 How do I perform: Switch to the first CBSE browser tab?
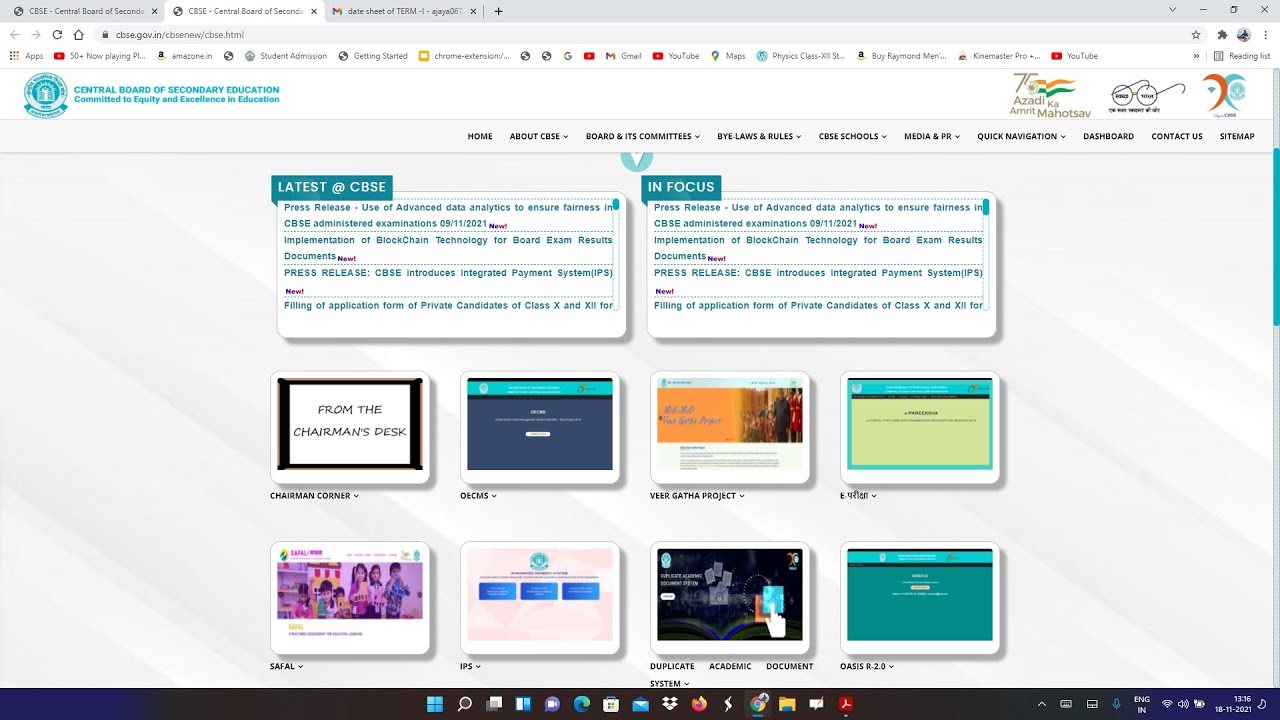(80, 11)
